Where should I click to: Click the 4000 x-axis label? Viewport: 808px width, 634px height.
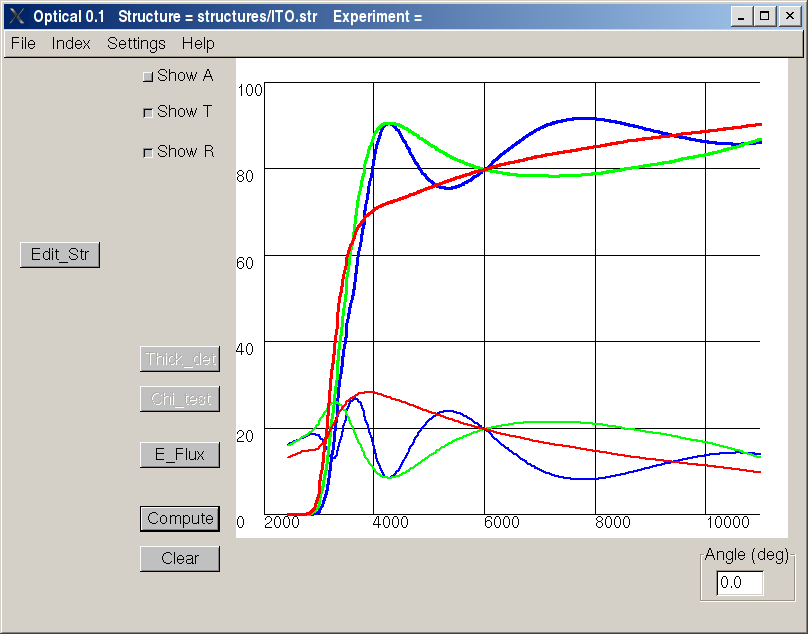(391, 523)
